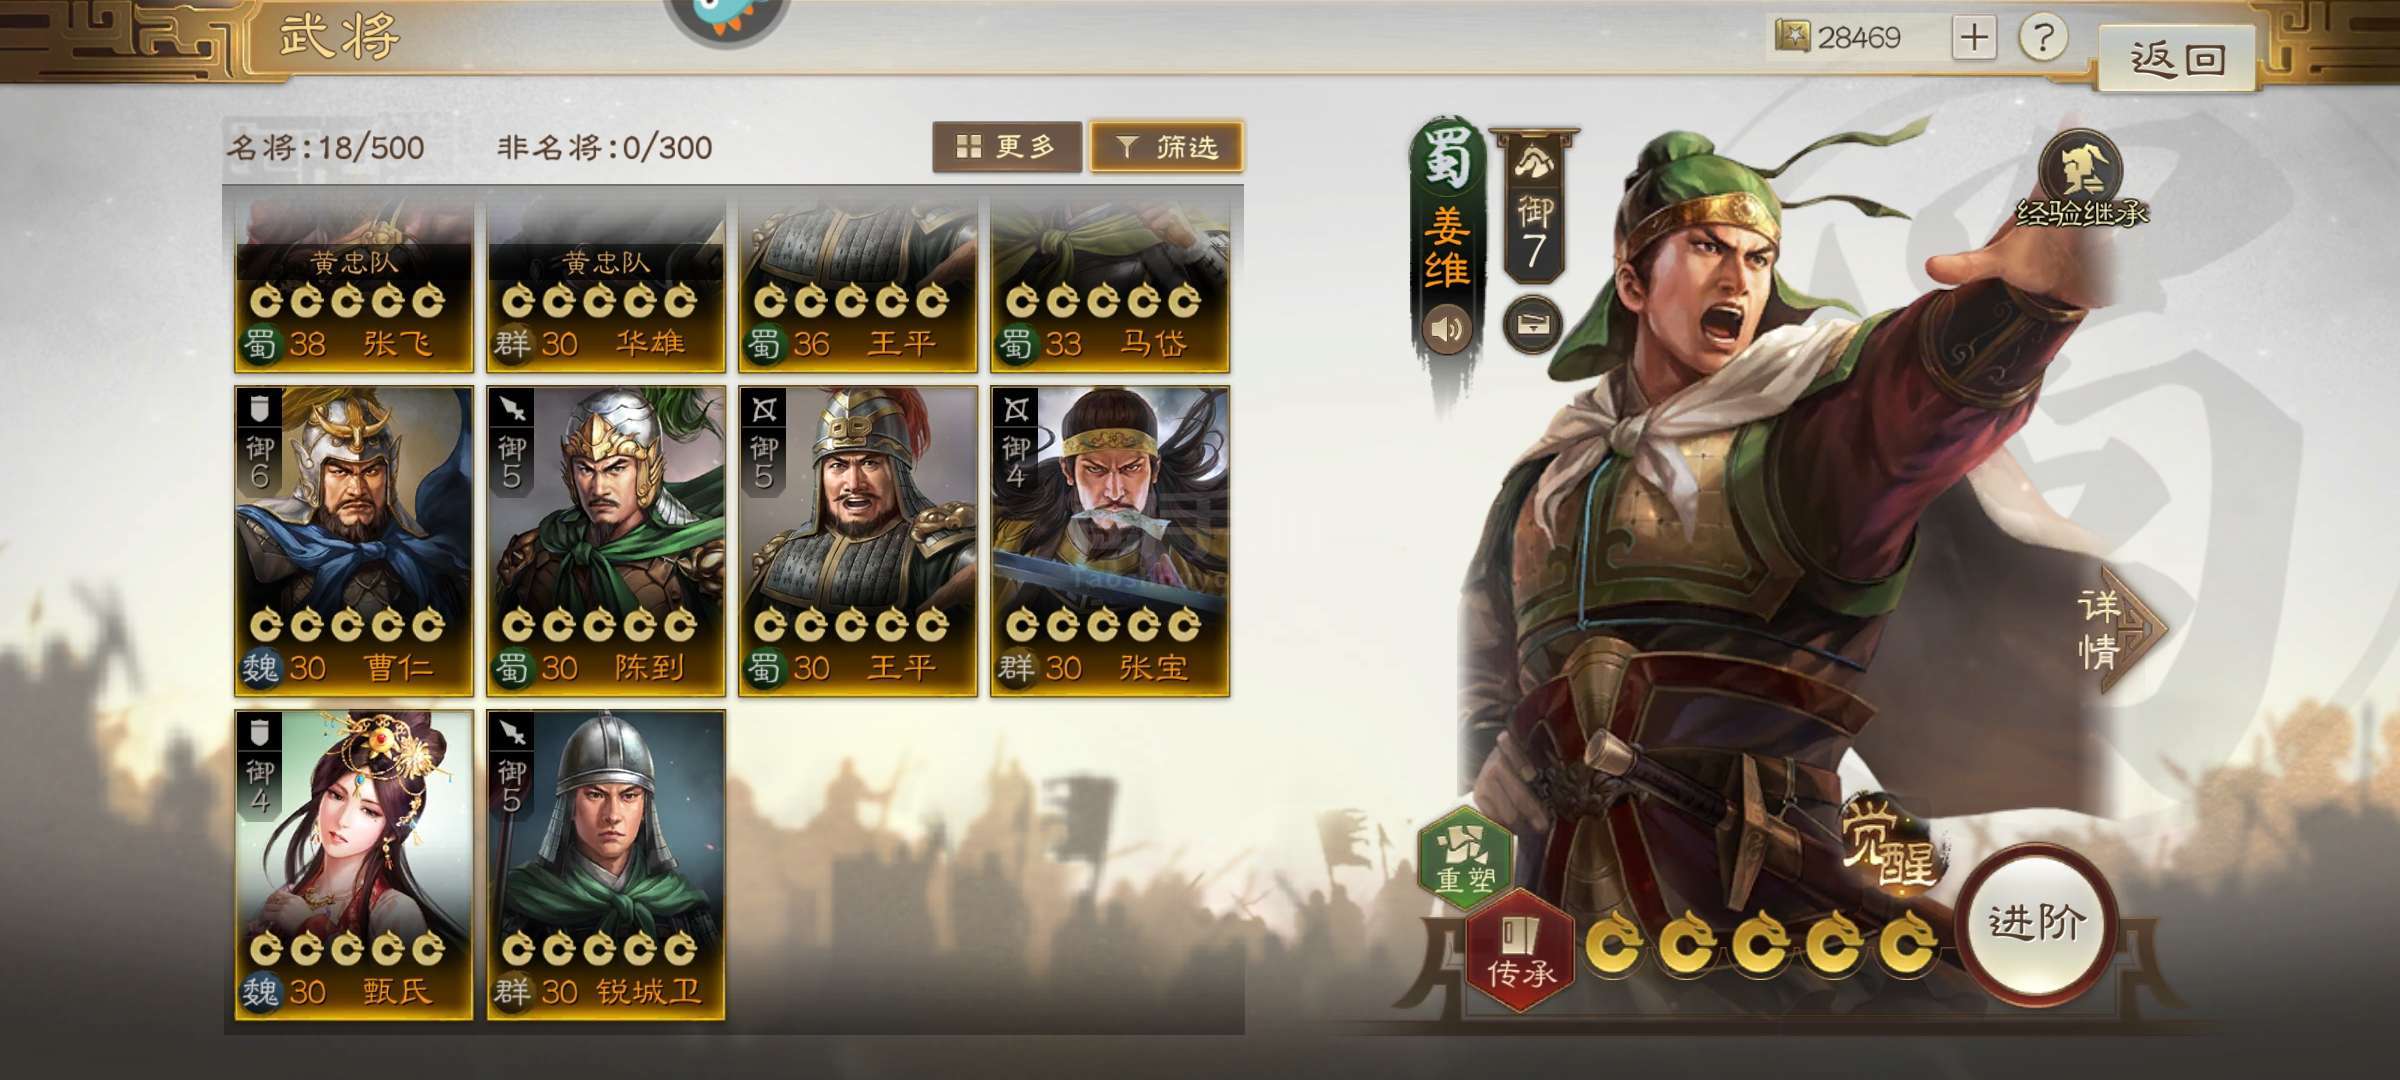
Task: Click the 进阶 advance button
Action: pyautogui.click(x=2036, y=921)
